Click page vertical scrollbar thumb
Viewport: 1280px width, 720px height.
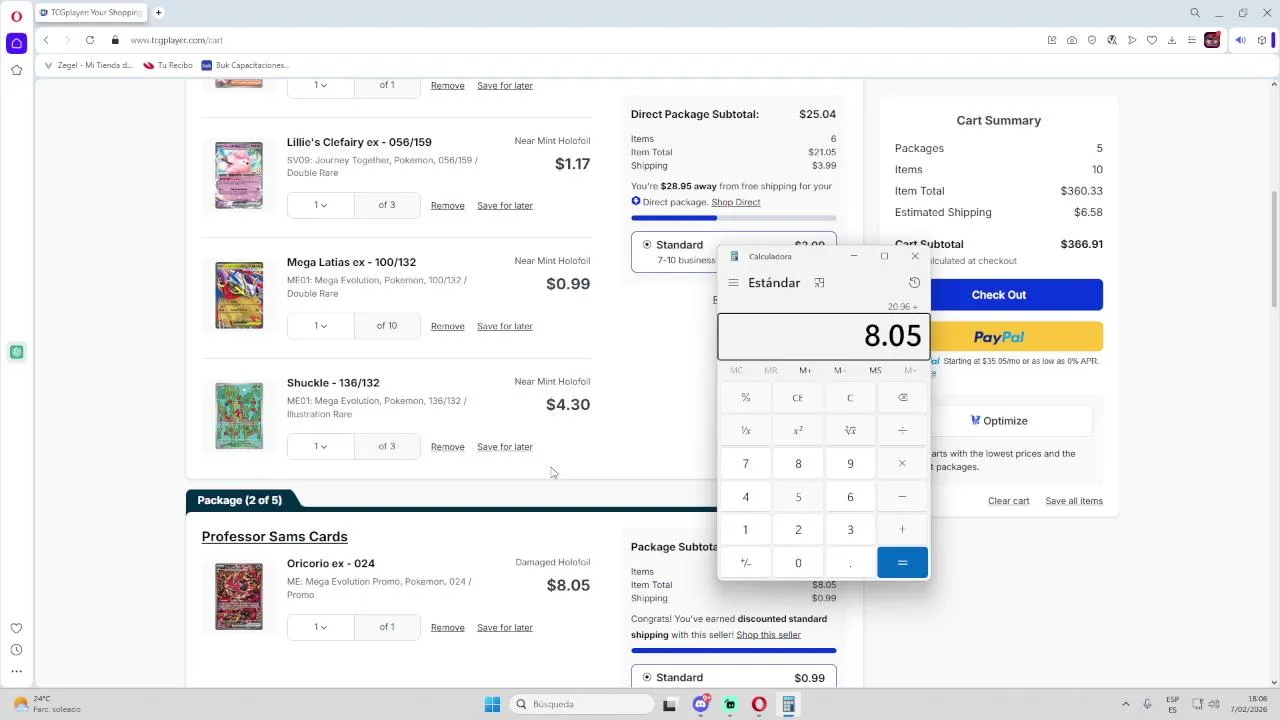tap(1275, 250)
